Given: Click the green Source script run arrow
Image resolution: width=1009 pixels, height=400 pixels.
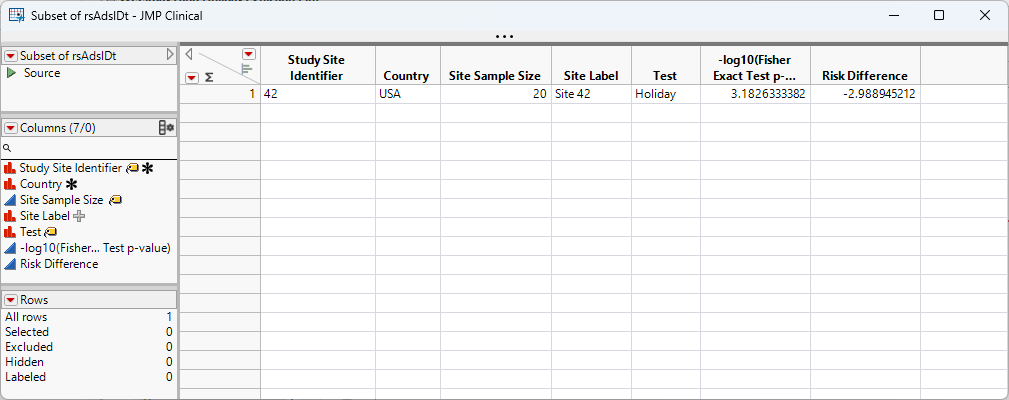Looking at the screenshot, I should pyautogui.click(x=12, y=73).
